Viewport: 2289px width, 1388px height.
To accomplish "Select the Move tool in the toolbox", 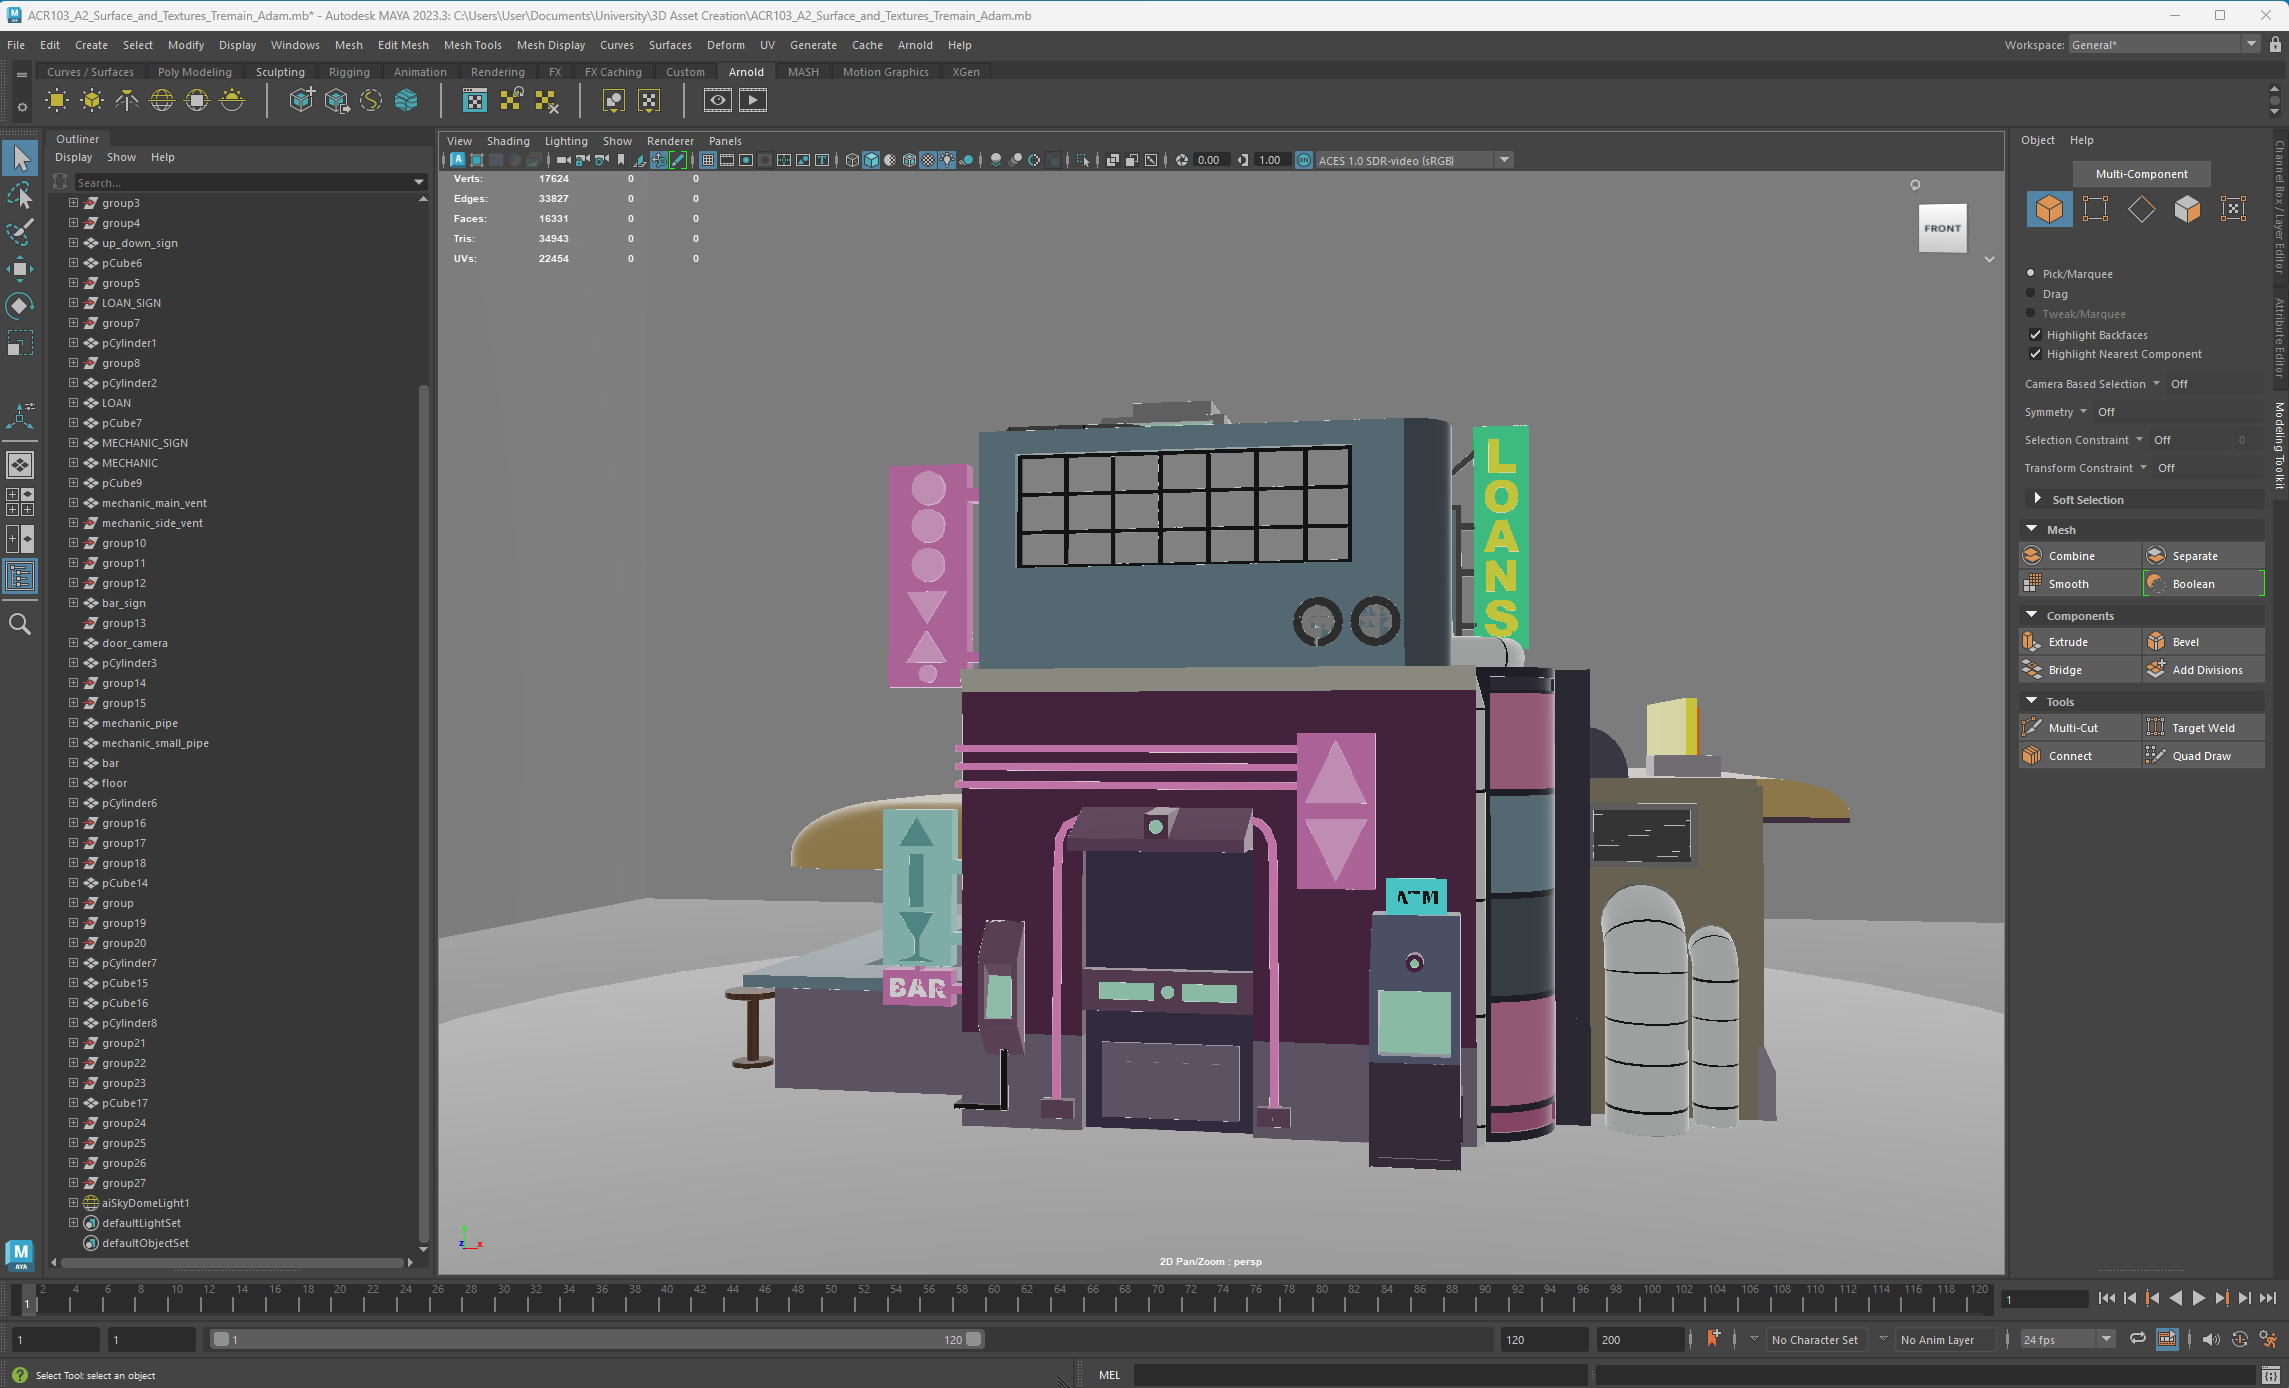I will point(20,270).
